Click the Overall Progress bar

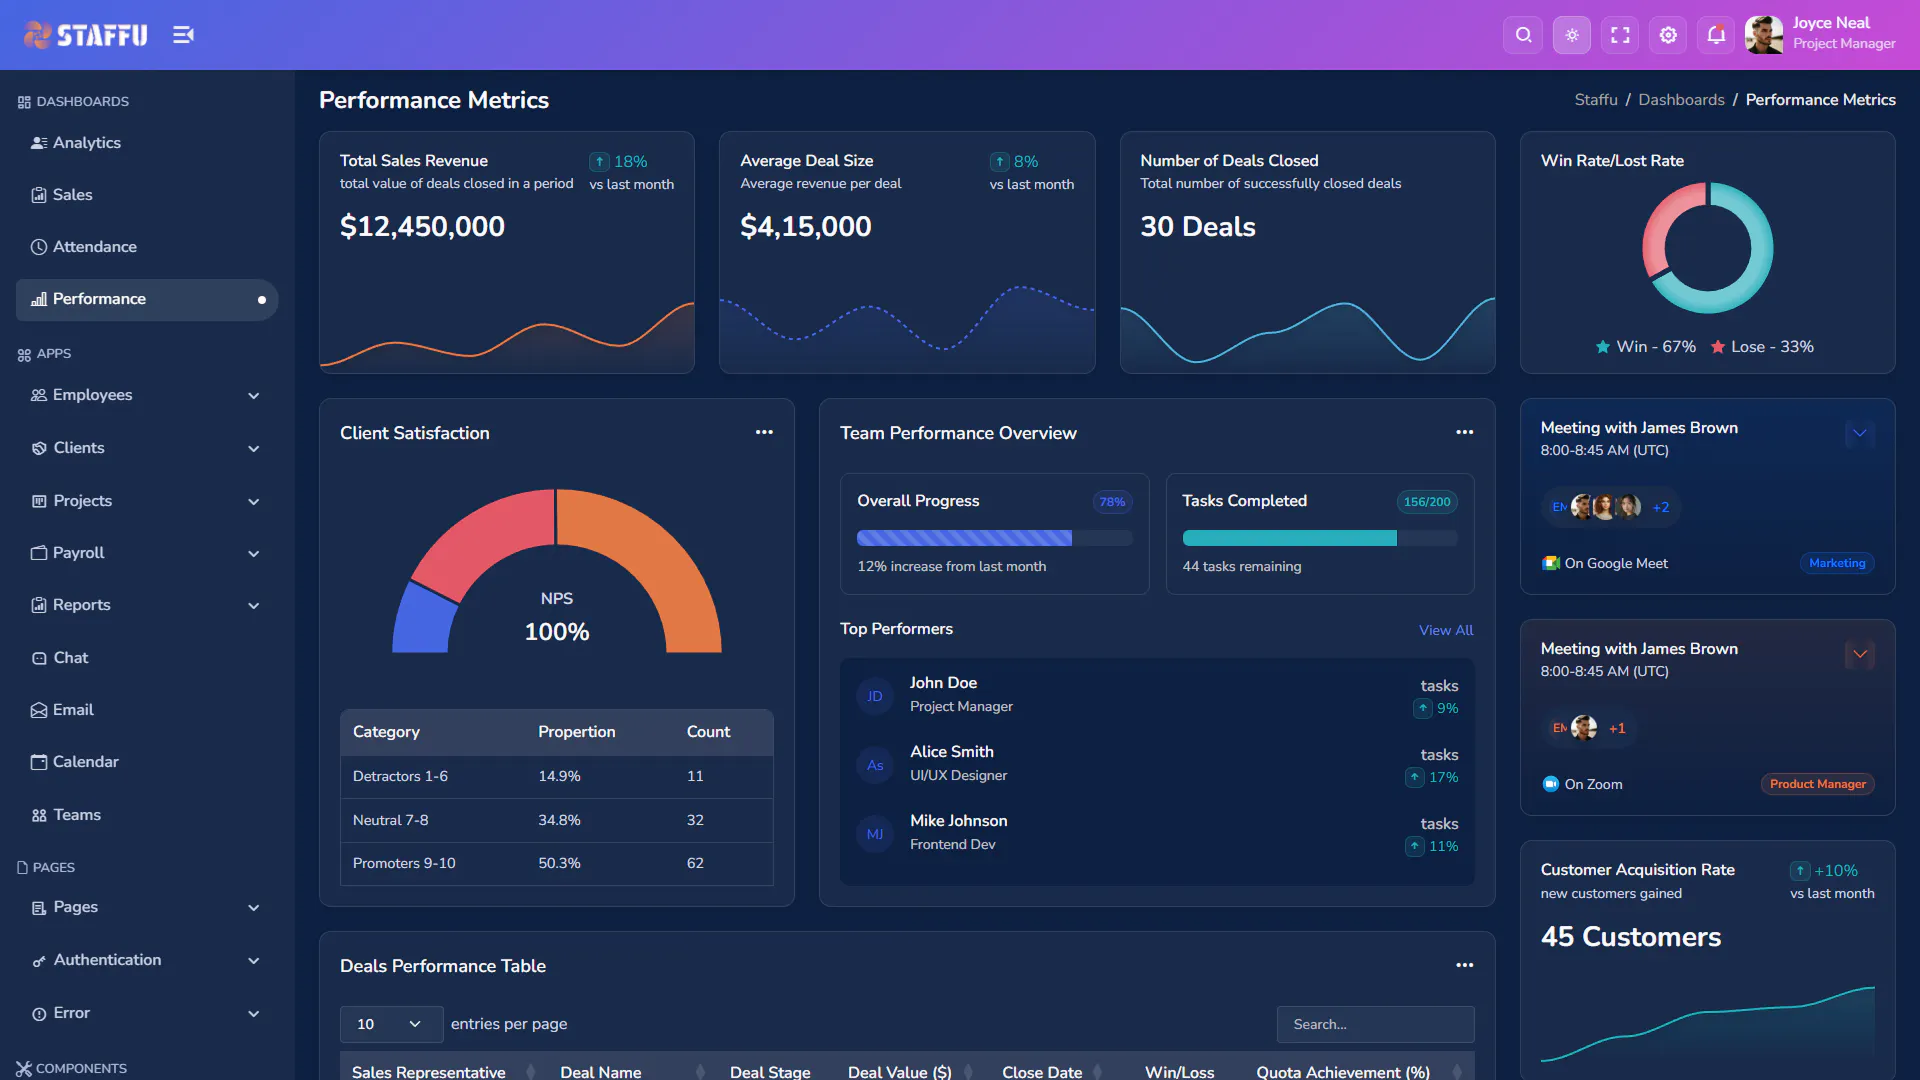coord(994,538)
